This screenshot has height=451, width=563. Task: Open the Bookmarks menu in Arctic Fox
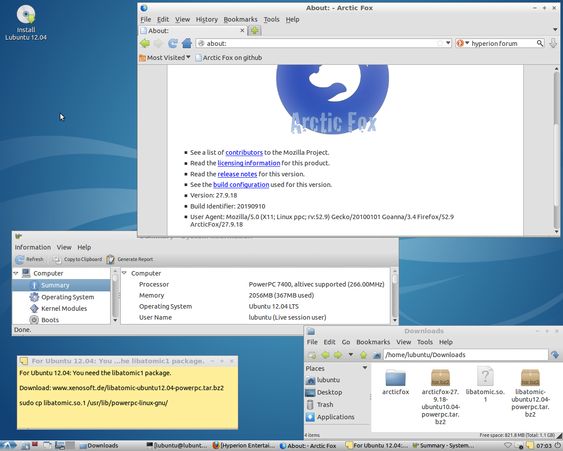240,19
